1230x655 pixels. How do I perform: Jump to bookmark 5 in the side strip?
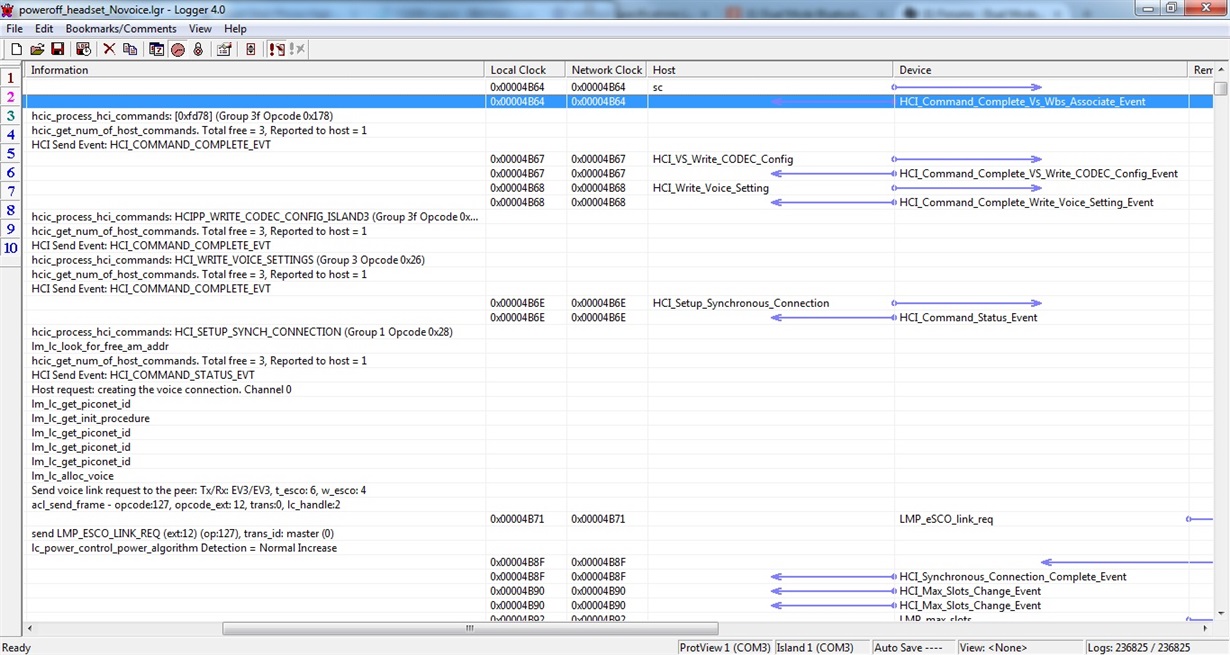(11, 154)
